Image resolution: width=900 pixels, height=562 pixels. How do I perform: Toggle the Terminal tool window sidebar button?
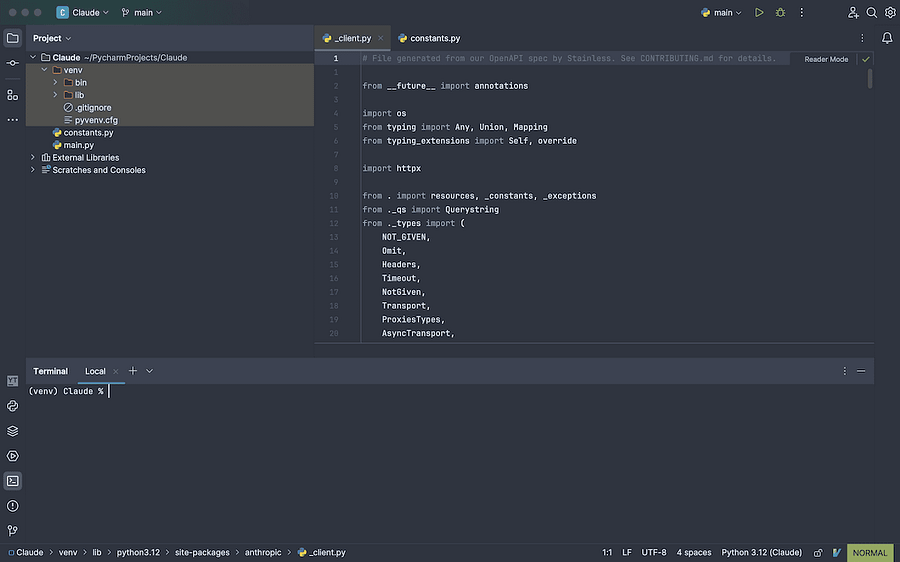pos(12,481)
